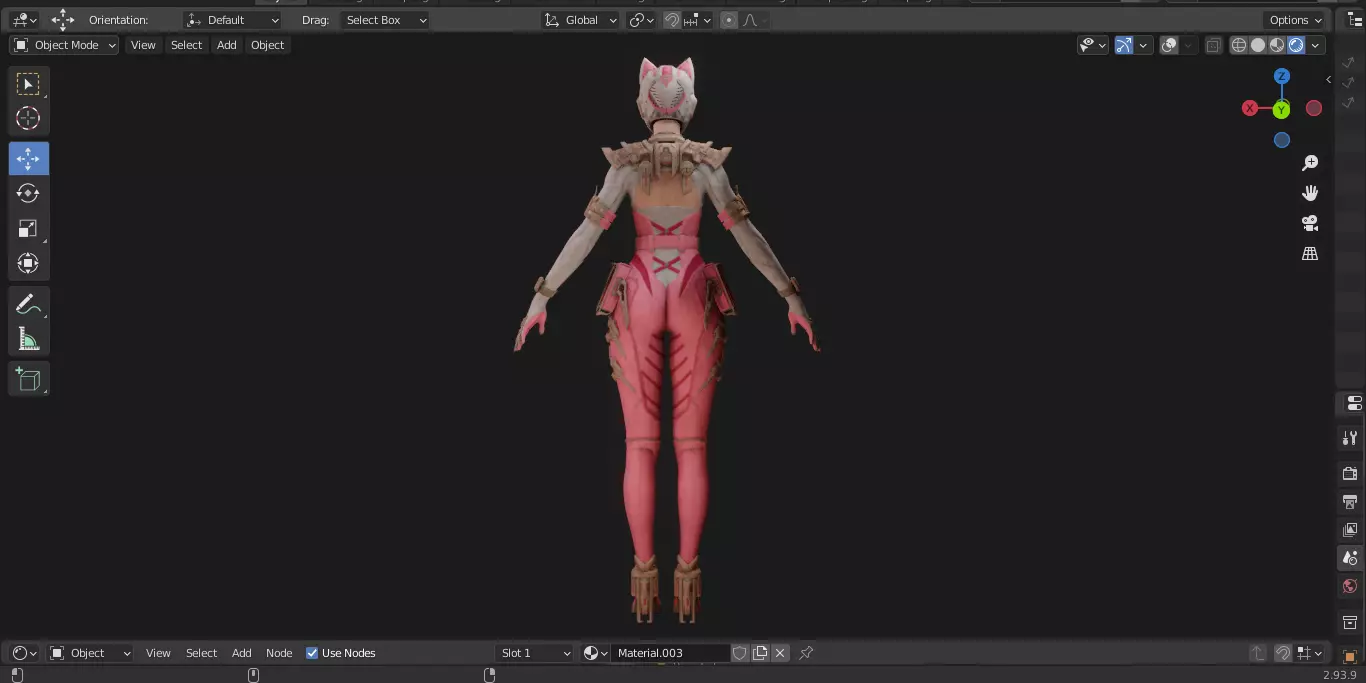The width and height of the screenshot is (1366, 683).
Task: Open the pivot point dropdown
Action: tap(641, 20)
